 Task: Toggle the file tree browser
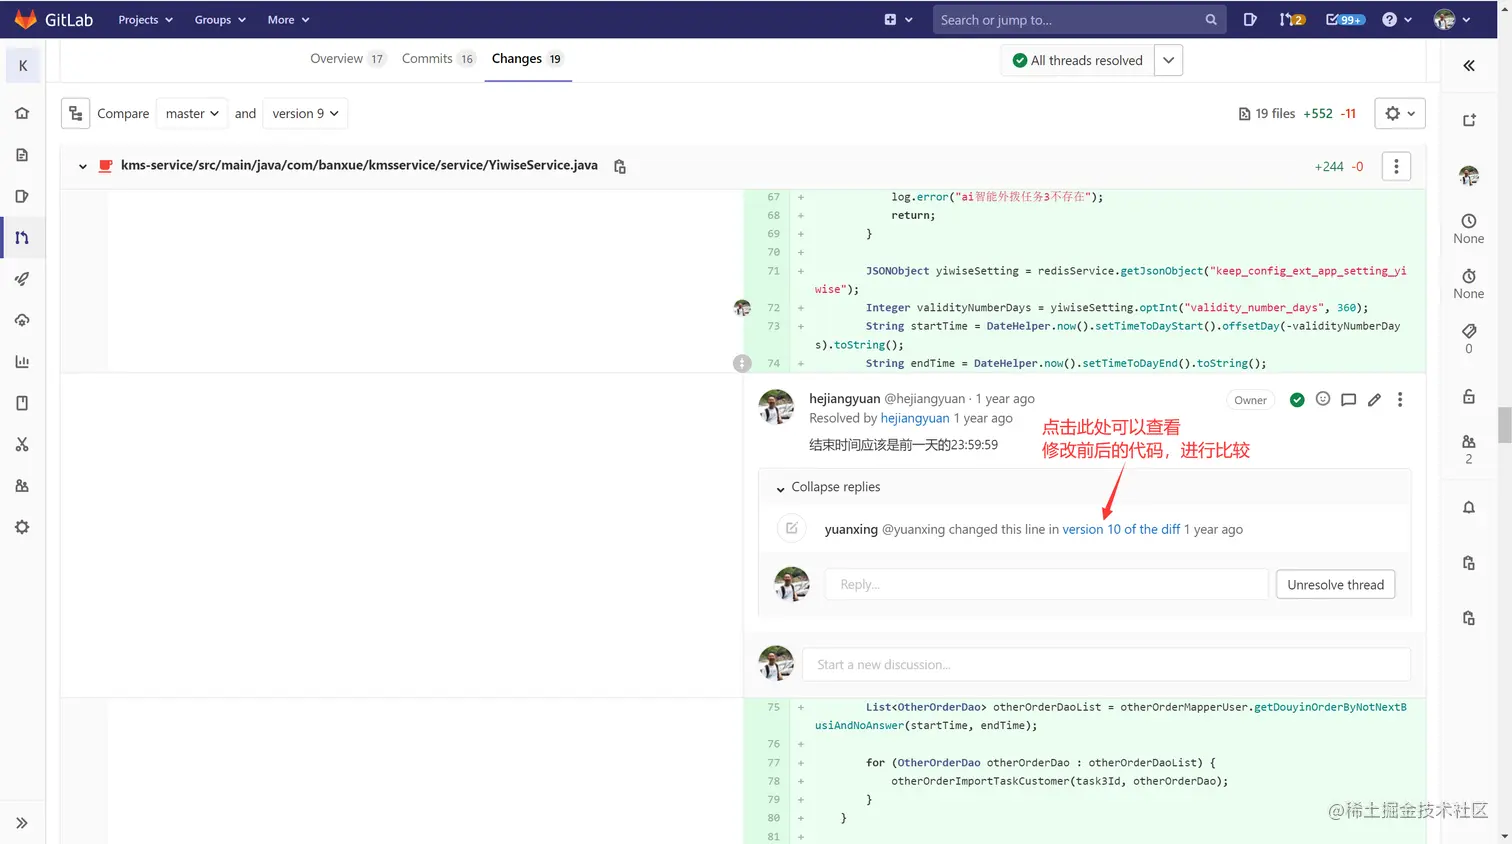point(76,114)
